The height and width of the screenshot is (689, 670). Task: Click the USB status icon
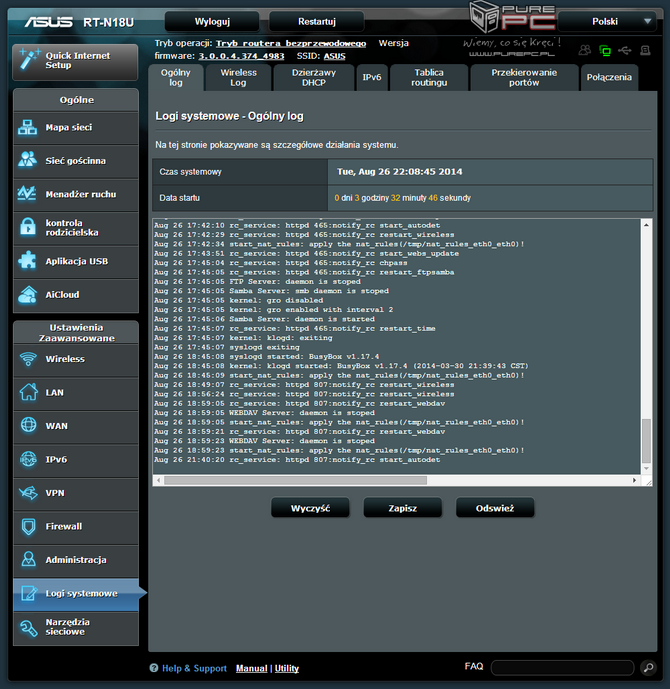pyautogui.click(x=624, y=51)
